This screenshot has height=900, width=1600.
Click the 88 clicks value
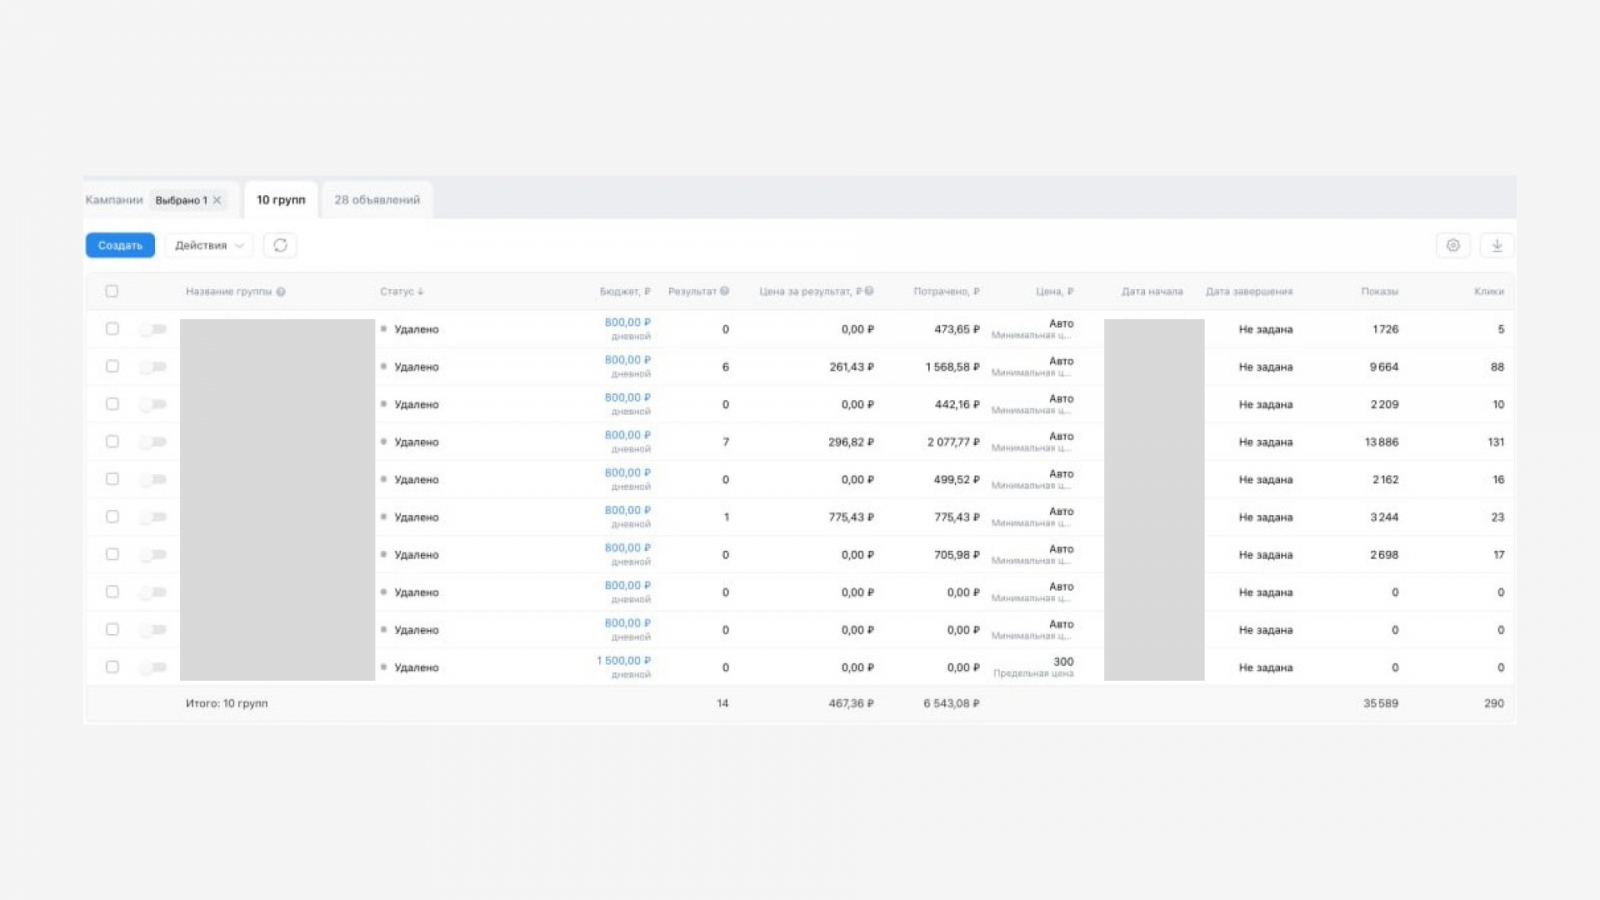(1497, 367)
